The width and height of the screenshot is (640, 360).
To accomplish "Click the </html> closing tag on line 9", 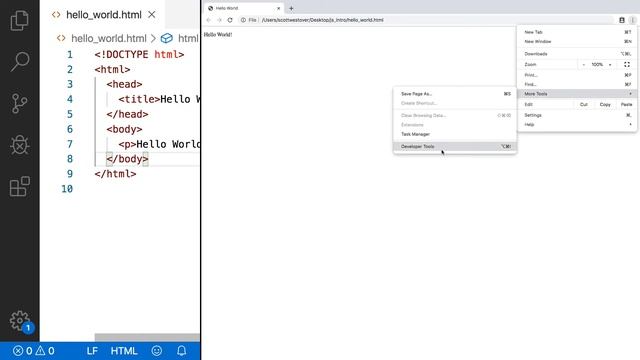I will click(116, 174).
